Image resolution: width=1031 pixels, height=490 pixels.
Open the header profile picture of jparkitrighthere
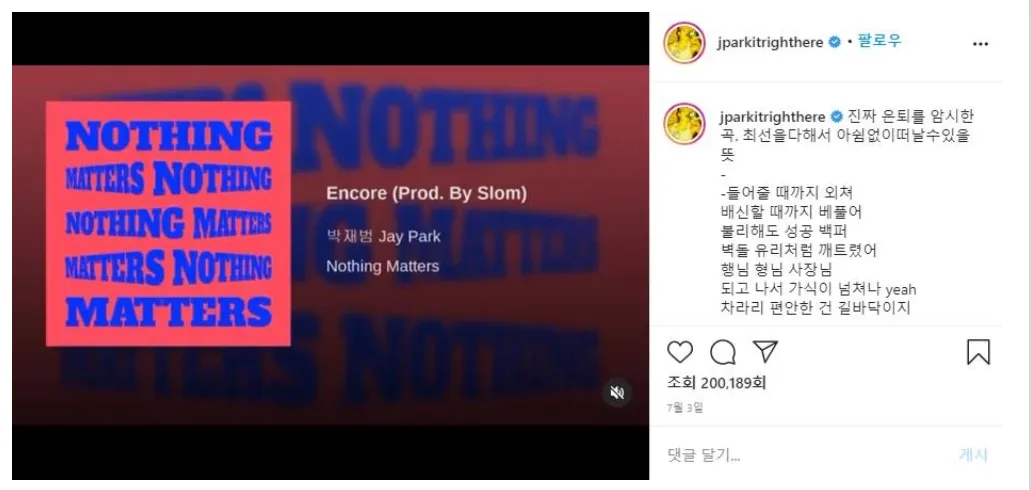tap(684, 43)
